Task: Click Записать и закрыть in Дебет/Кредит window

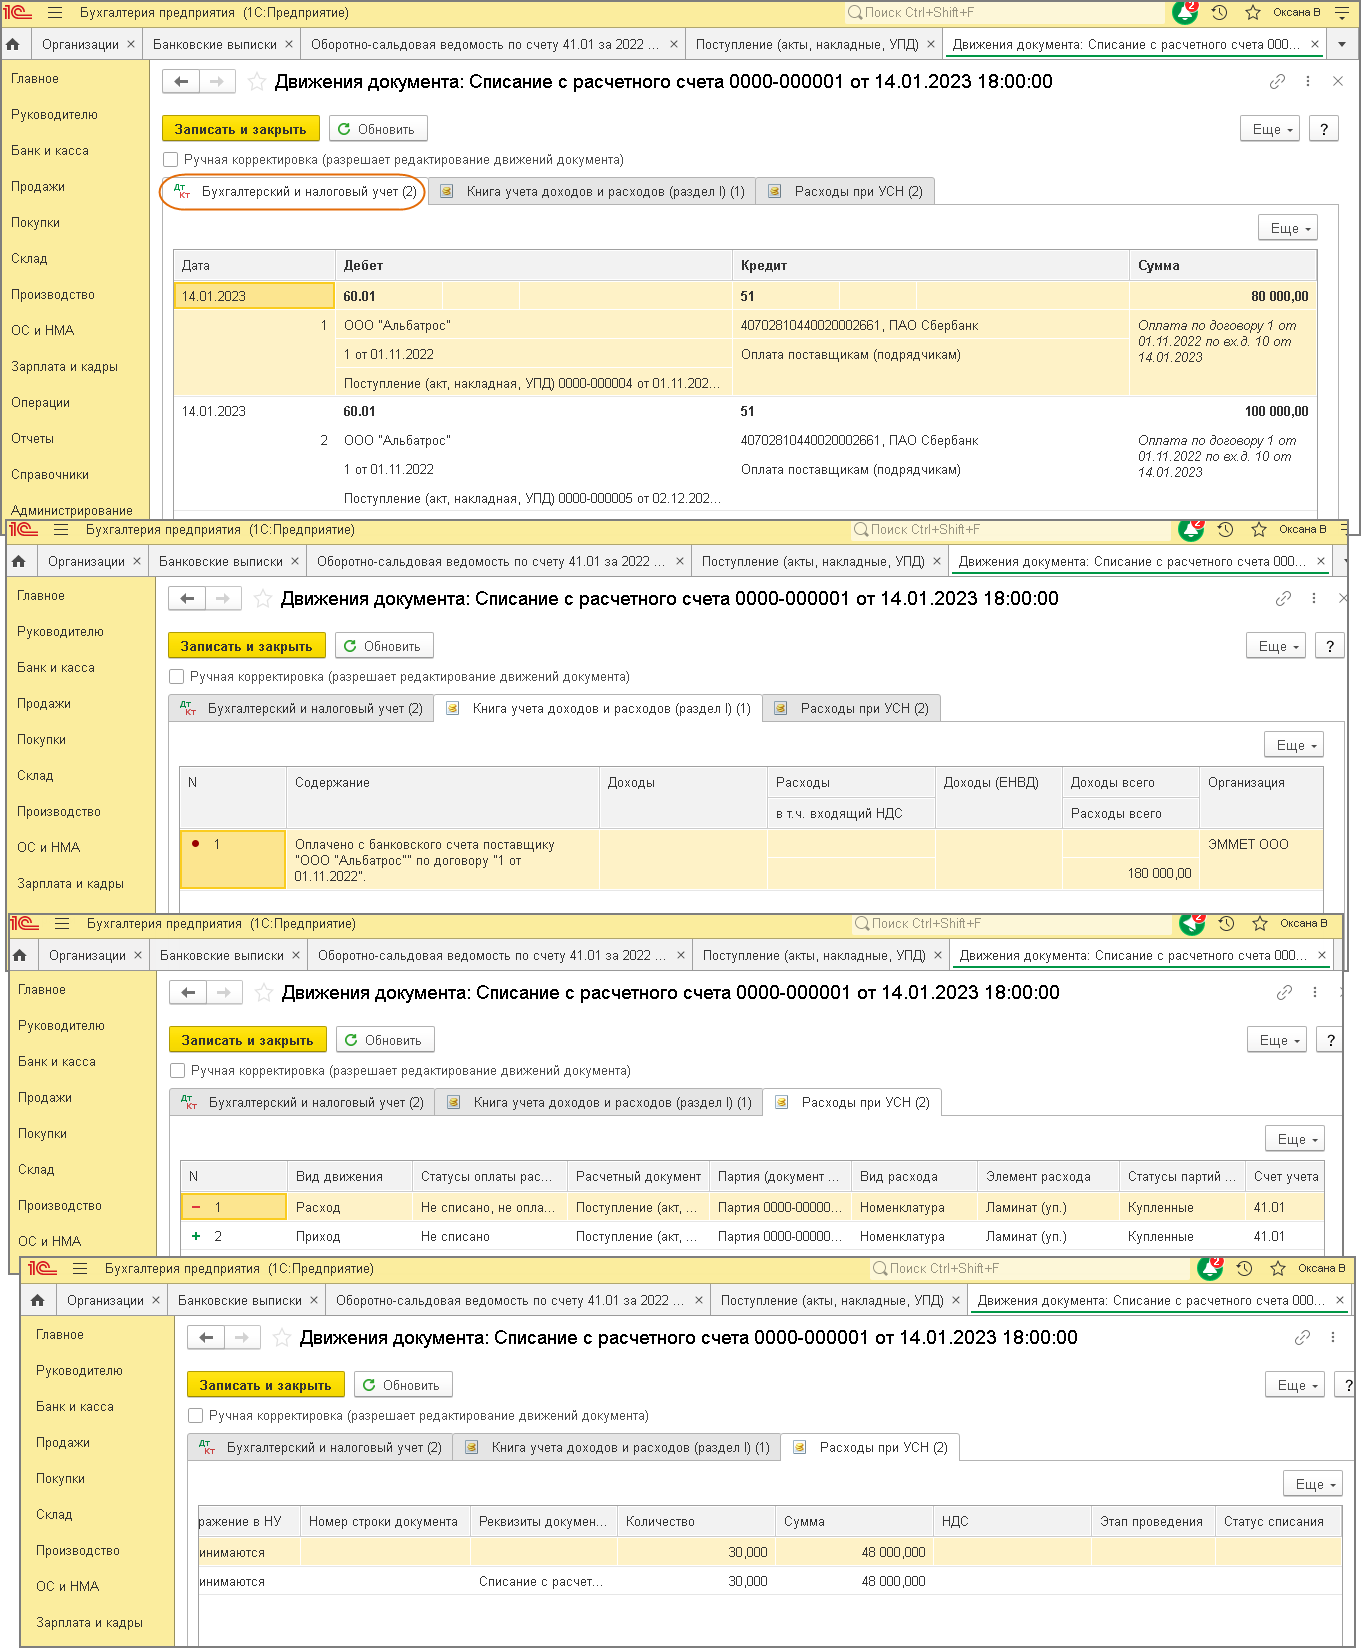Action: tap(241, 129)
